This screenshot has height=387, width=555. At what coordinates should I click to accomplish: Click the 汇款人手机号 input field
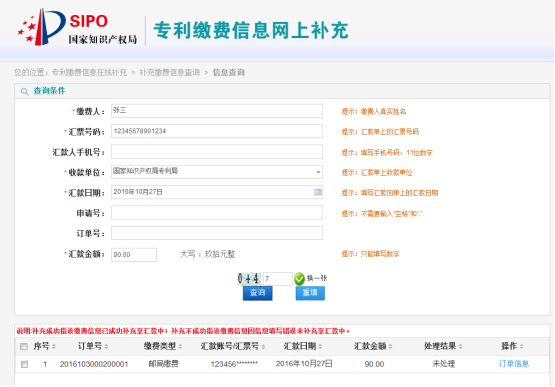(217, 152)
